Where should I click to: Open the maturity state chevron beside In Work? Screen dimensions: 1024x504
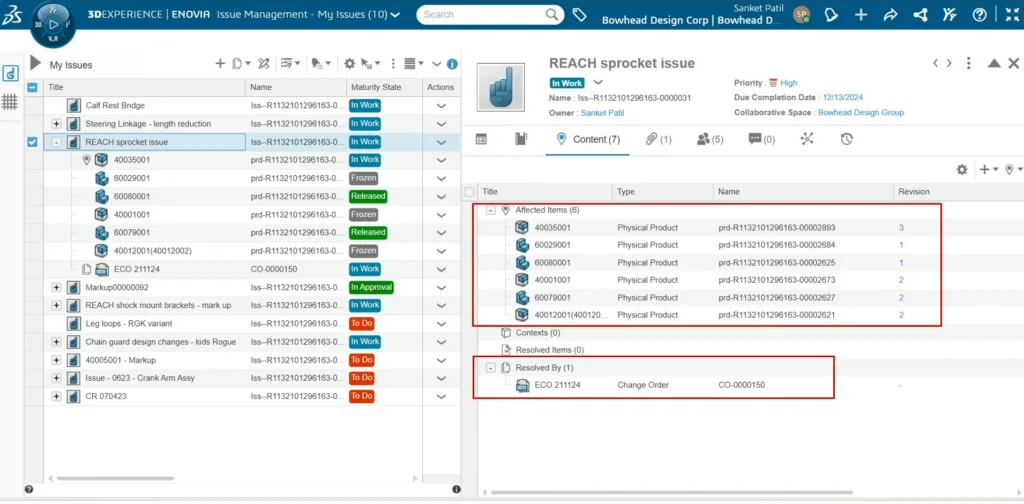click(x=598, y=82)
